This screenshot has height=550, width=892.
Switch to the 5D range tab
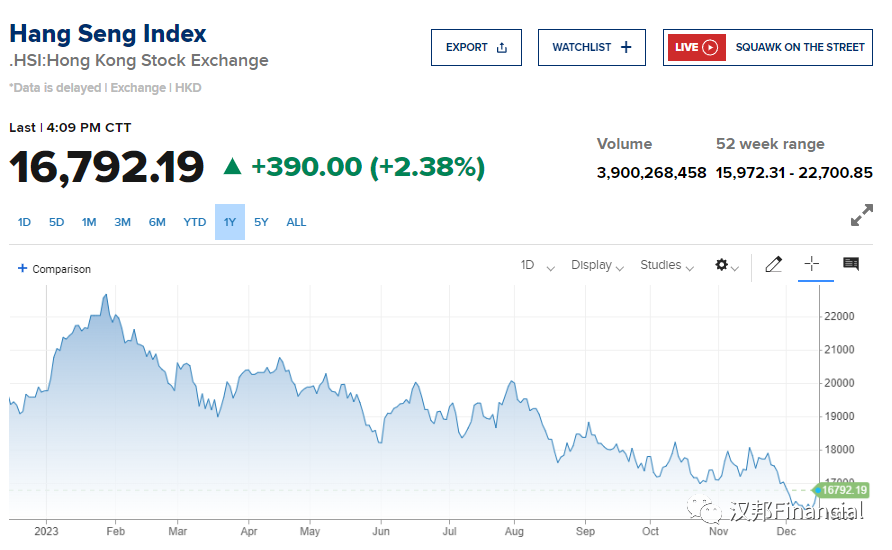pos(56,222)
